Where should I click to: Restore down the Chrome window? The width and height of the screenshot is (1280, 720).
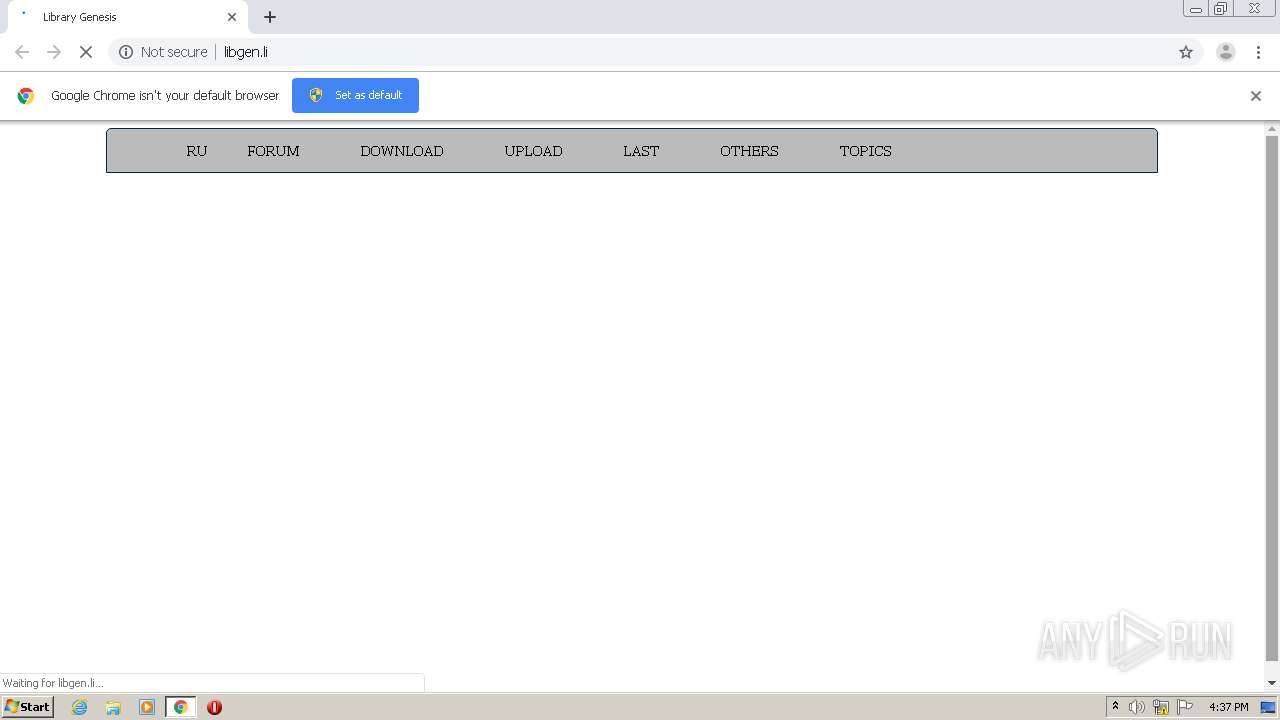[1221, 9]
